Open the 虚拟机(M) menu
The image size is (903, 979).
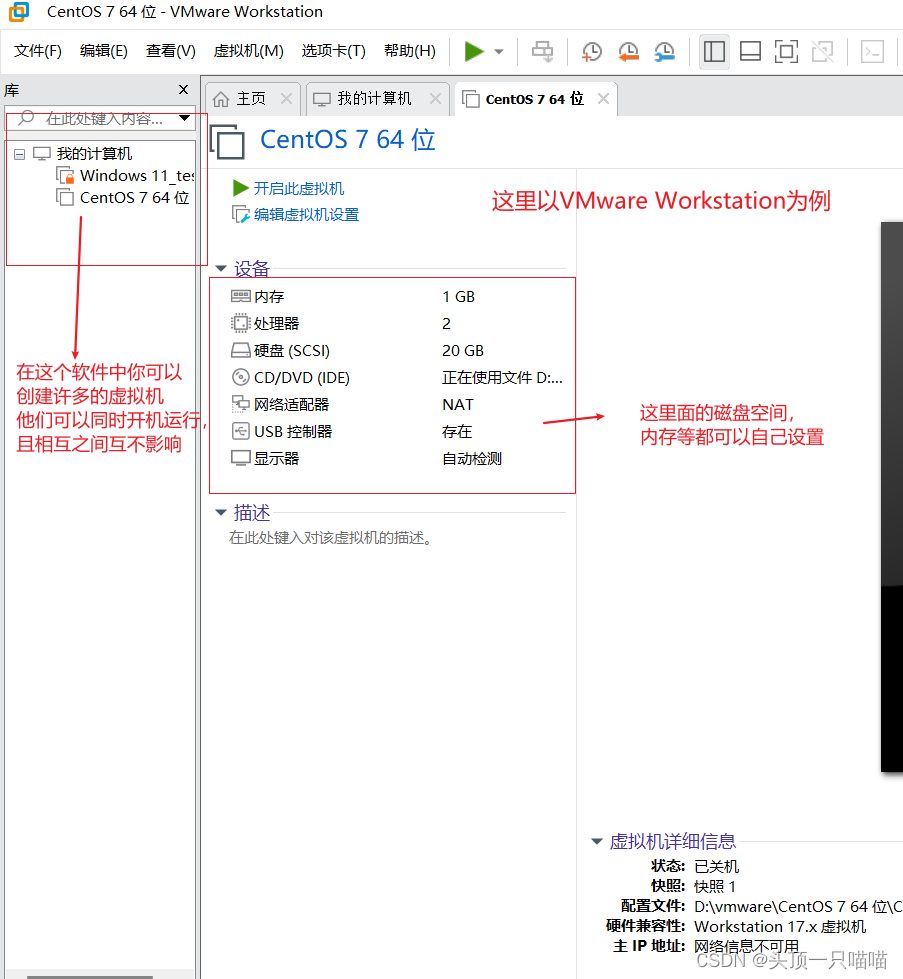tap(249, 51)
